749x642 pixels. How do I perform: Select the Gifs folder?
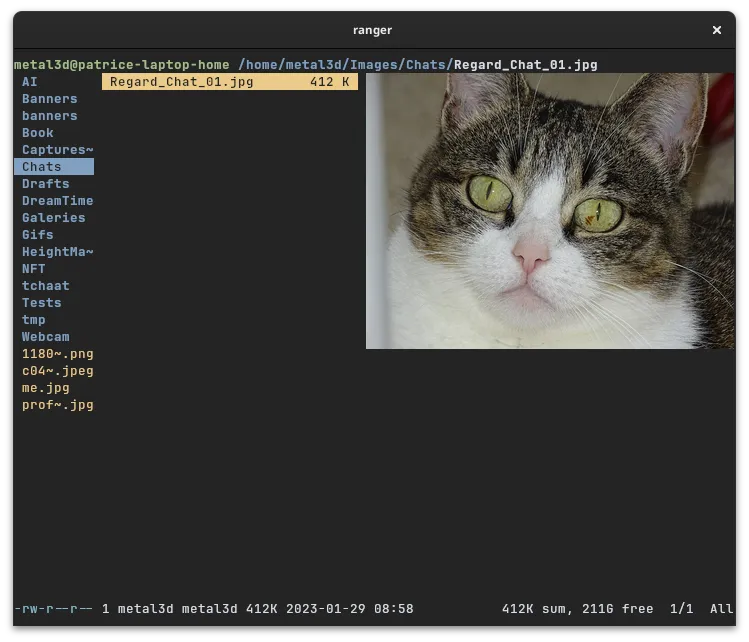pos(38,235)
